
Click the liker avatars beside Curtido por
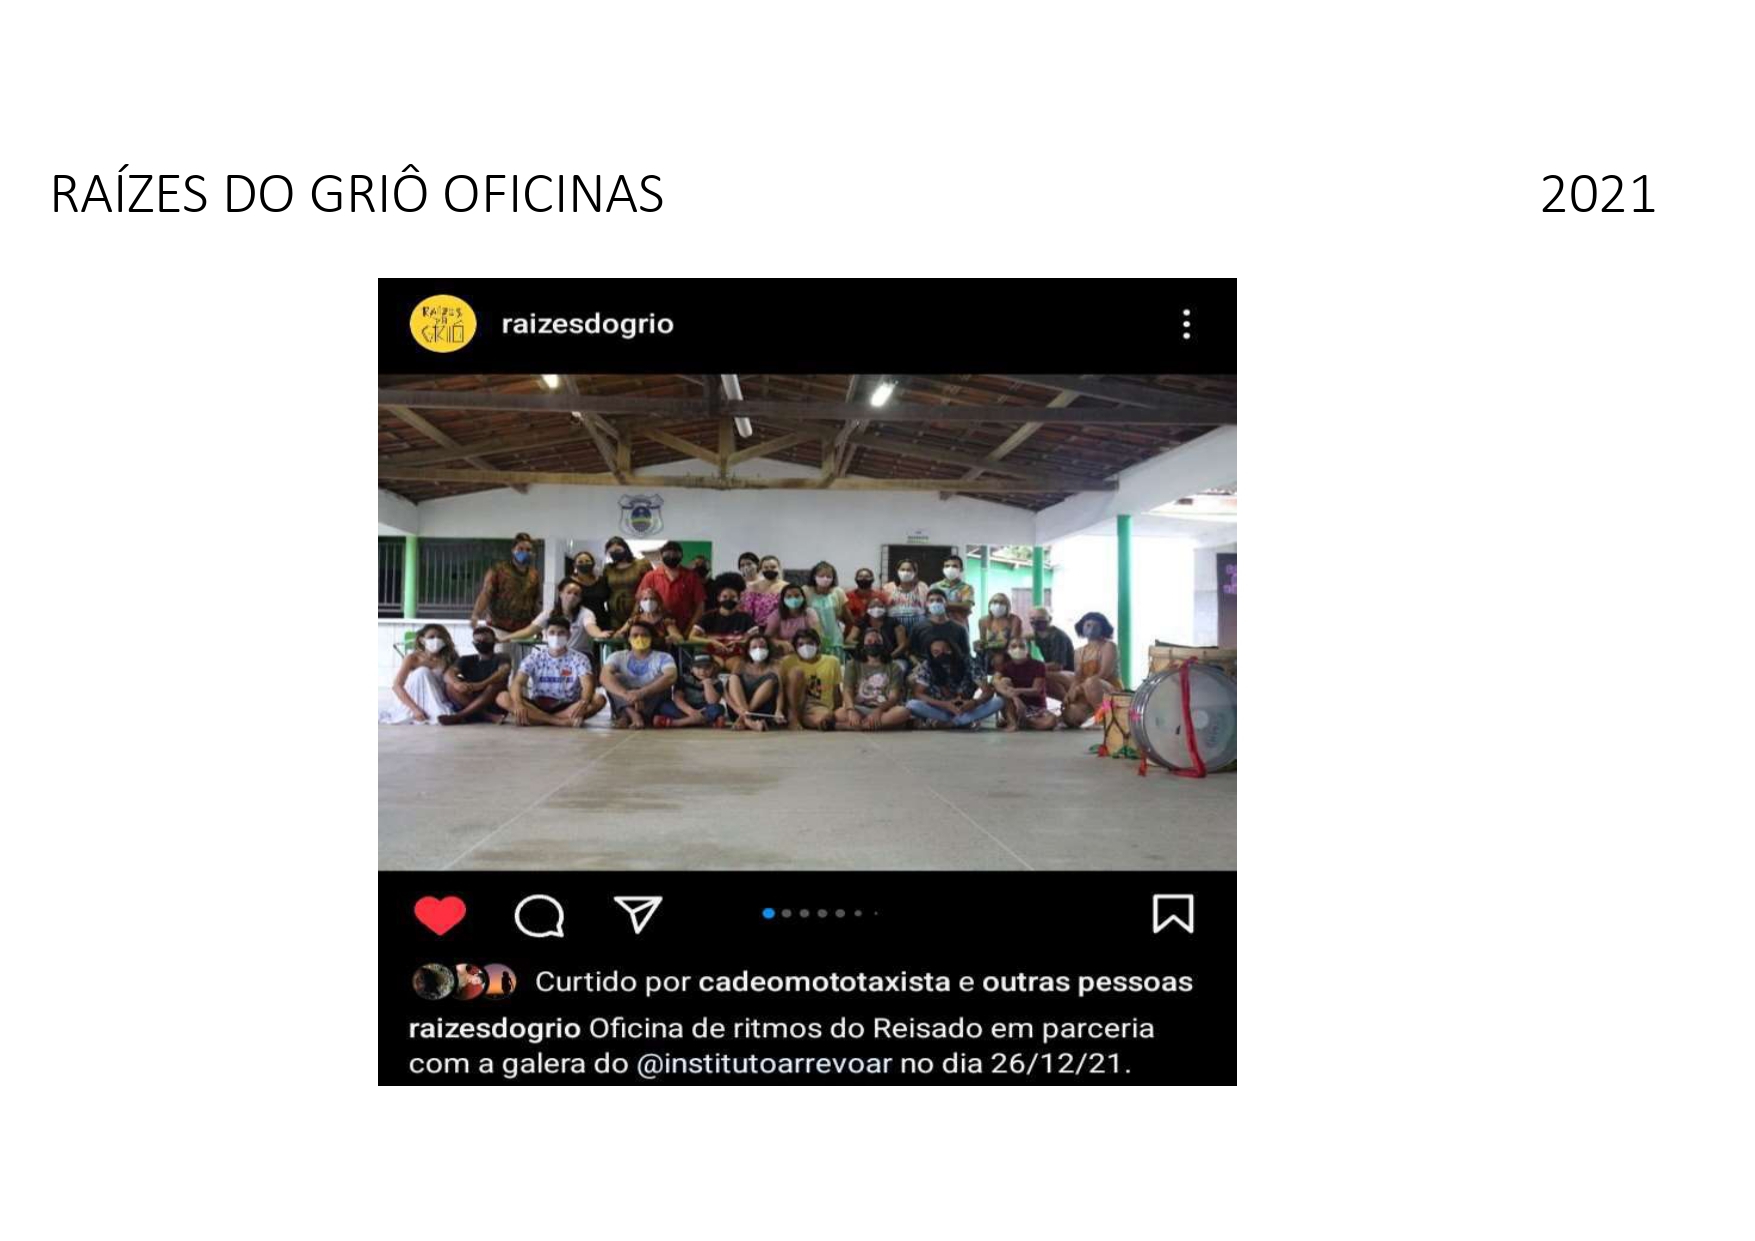pyautogui.click(x=465, y=982)
